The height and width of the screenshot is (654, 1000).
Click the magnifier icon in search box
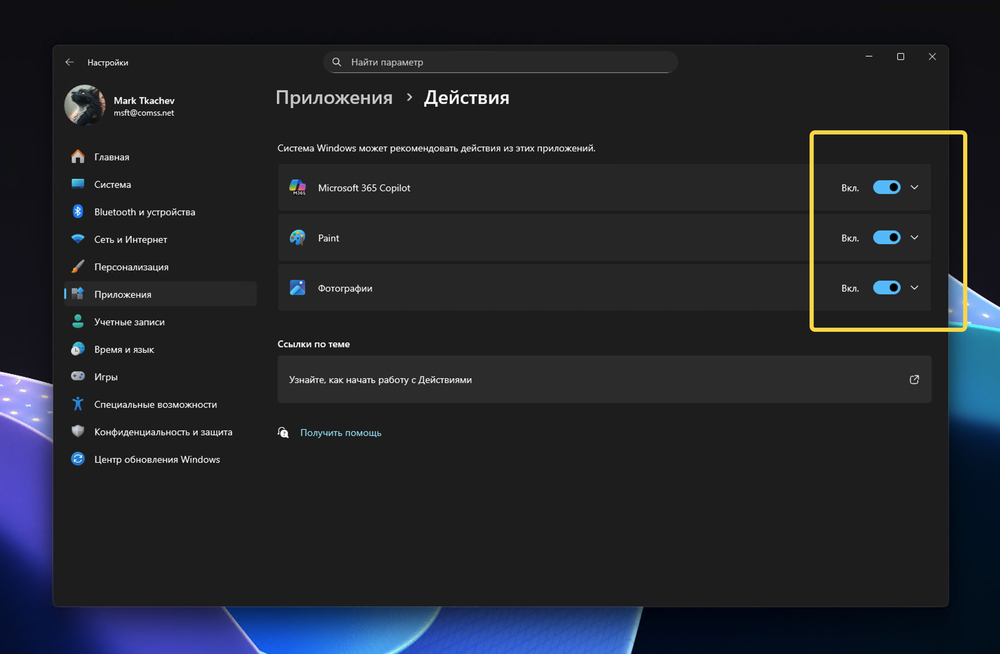coord(337,62)
